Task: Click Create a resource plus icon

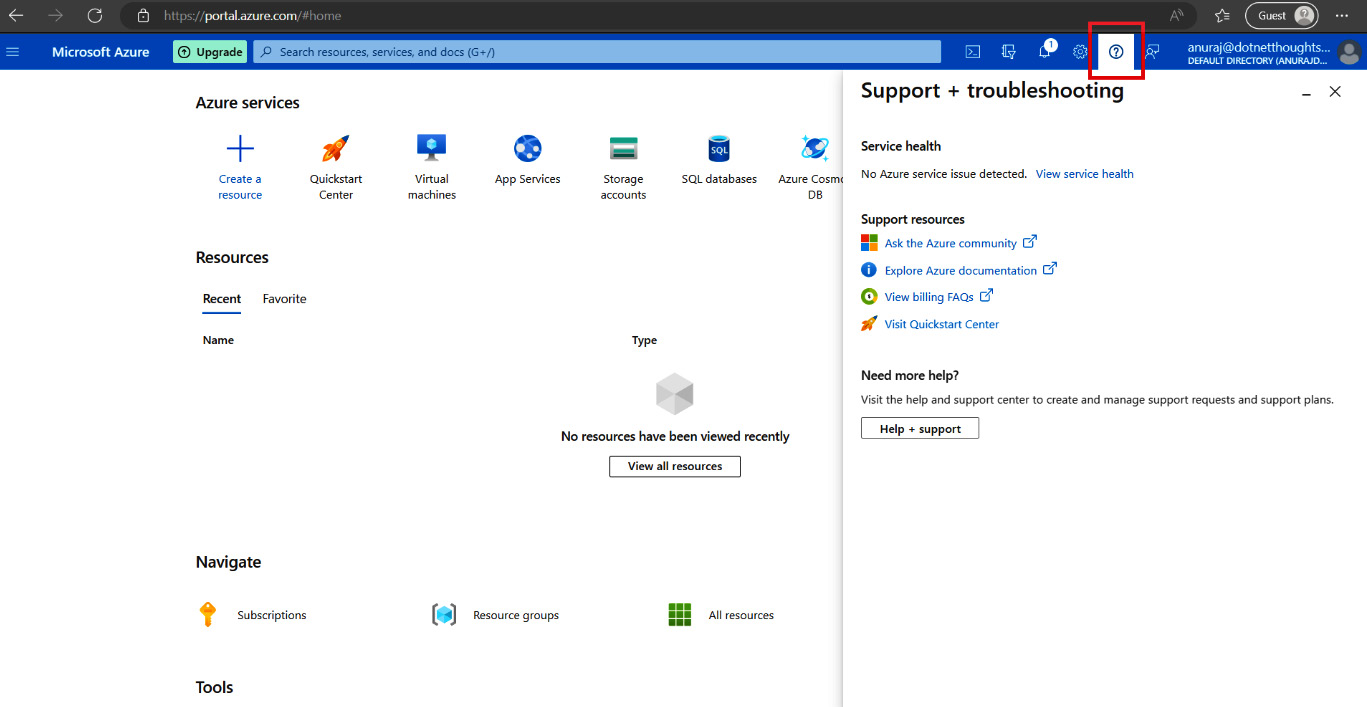Action: (240, 150)
